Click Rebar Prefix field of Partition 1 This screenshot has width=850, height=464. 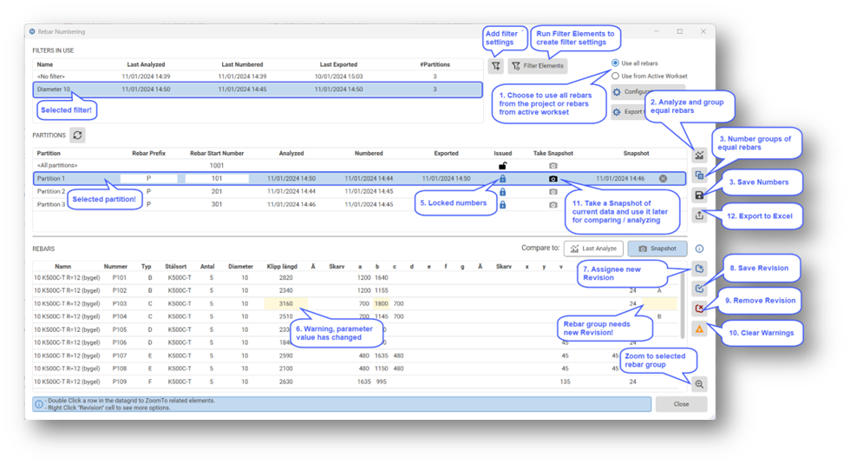pyautogui.click(x=149, y=178)
